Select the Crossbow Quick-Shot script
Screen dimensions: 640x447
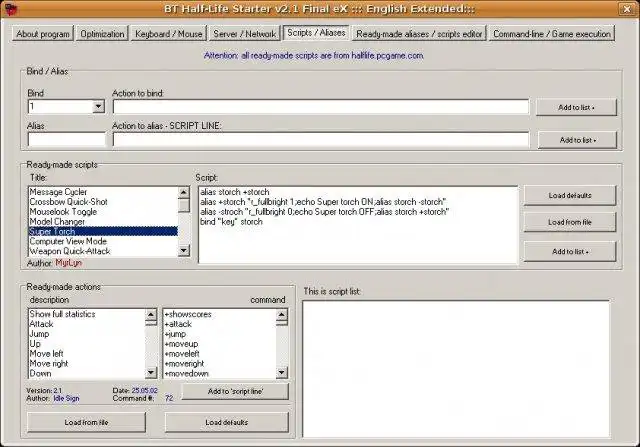pyautogui.click(x=103, y=202)
